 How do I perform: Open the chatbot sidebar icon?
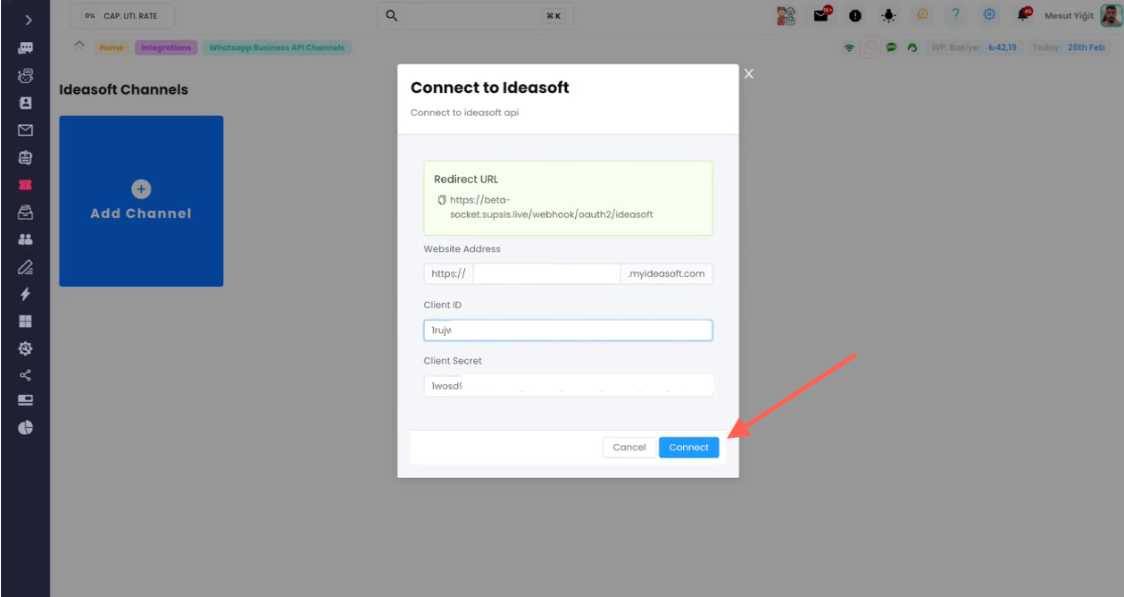(25, 75)
